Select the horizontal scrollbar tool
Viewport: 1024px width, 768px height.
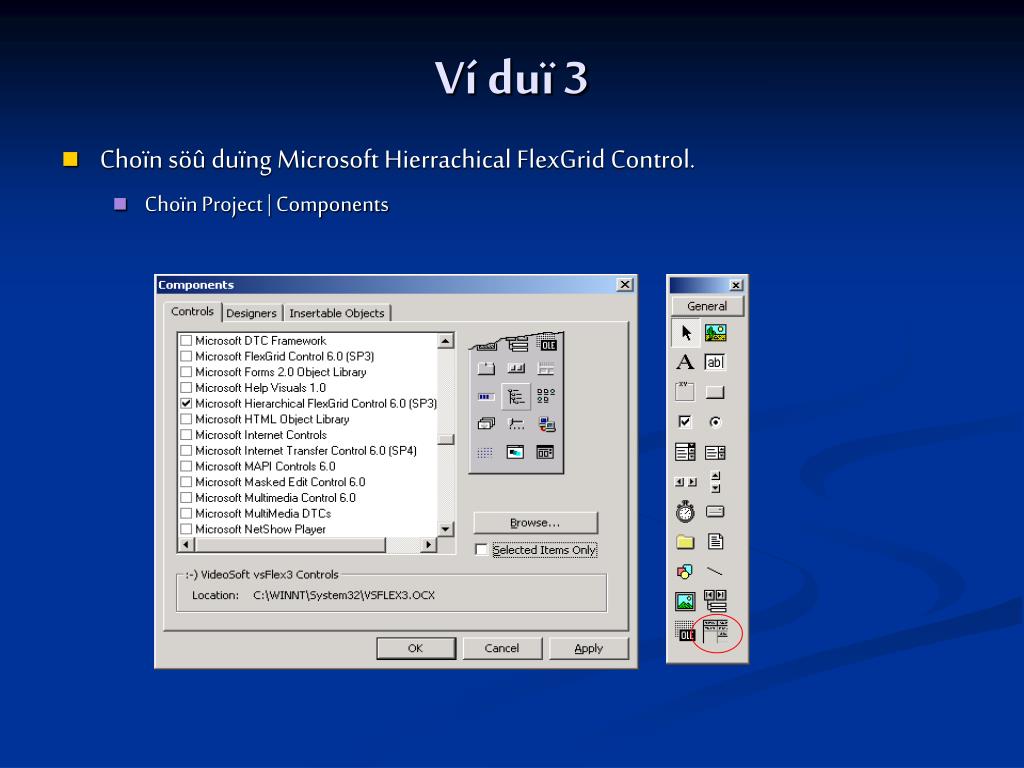coord(685,482)
